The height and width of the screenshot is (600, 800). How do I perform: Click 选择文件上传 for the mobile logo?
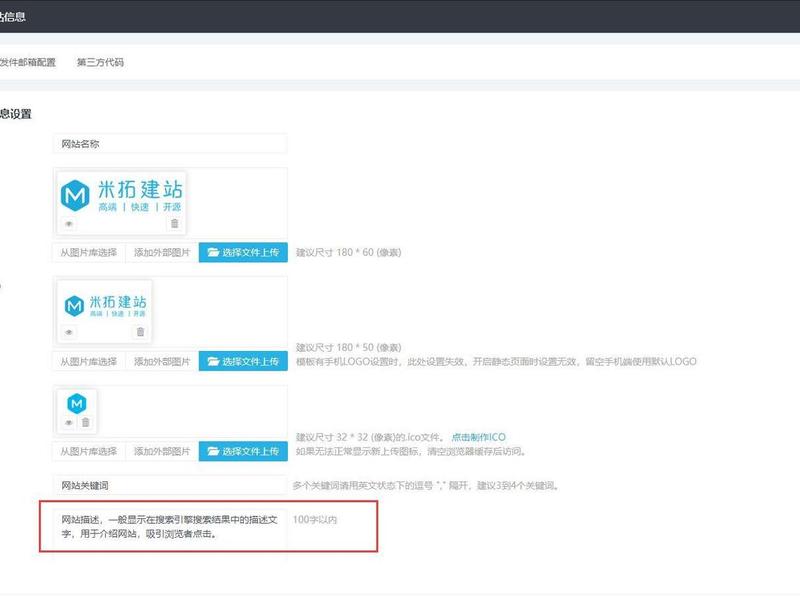pos(243,362)
